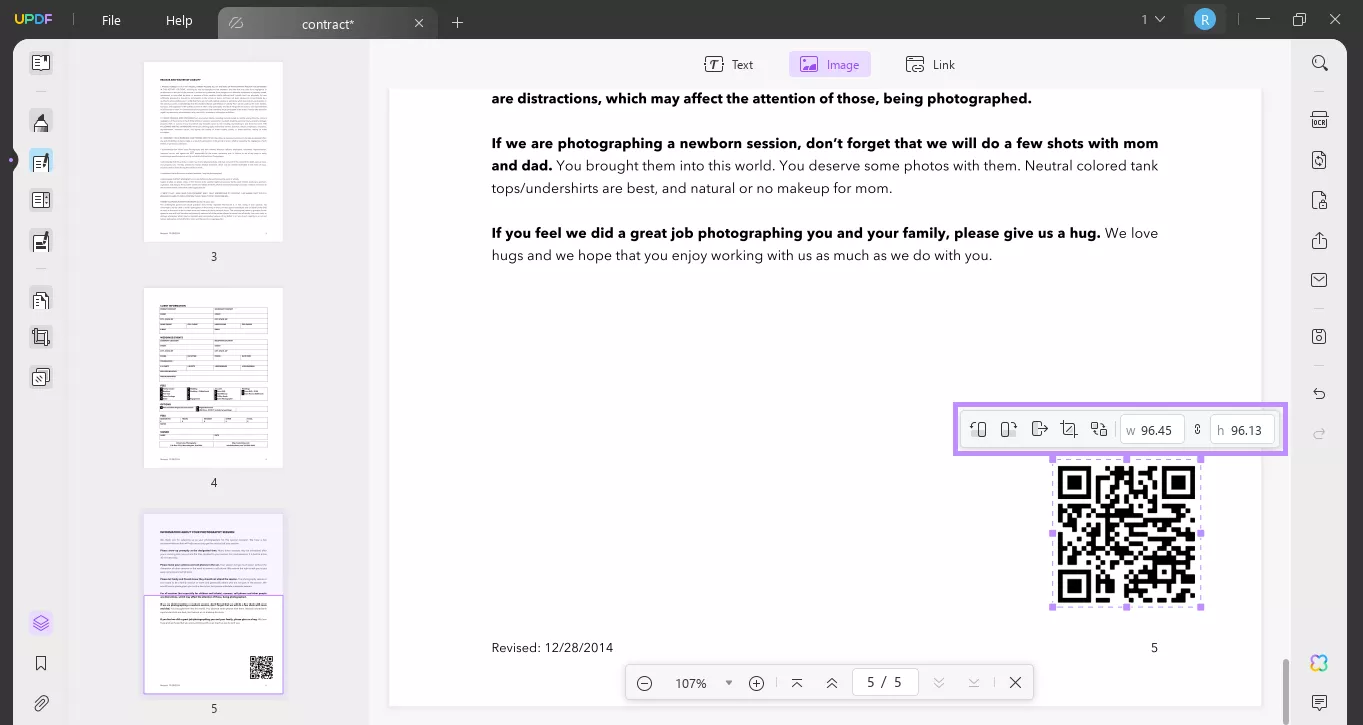Click the 'Revised: 12/28/2014' footer text
This screenshot has height=725, width=1363.
pyautogui.click(x=552, y=647)
